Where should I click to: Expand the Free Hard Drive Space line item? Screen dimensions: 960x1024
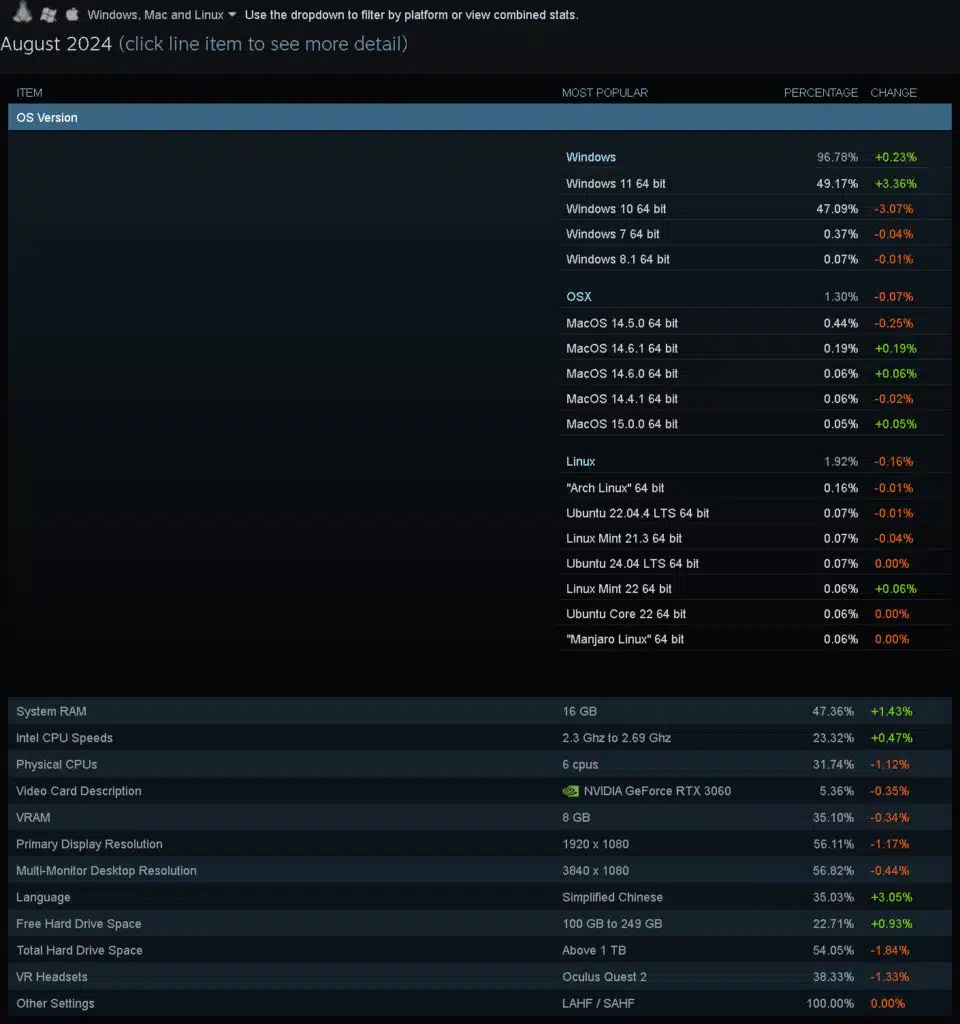point(479,923)
